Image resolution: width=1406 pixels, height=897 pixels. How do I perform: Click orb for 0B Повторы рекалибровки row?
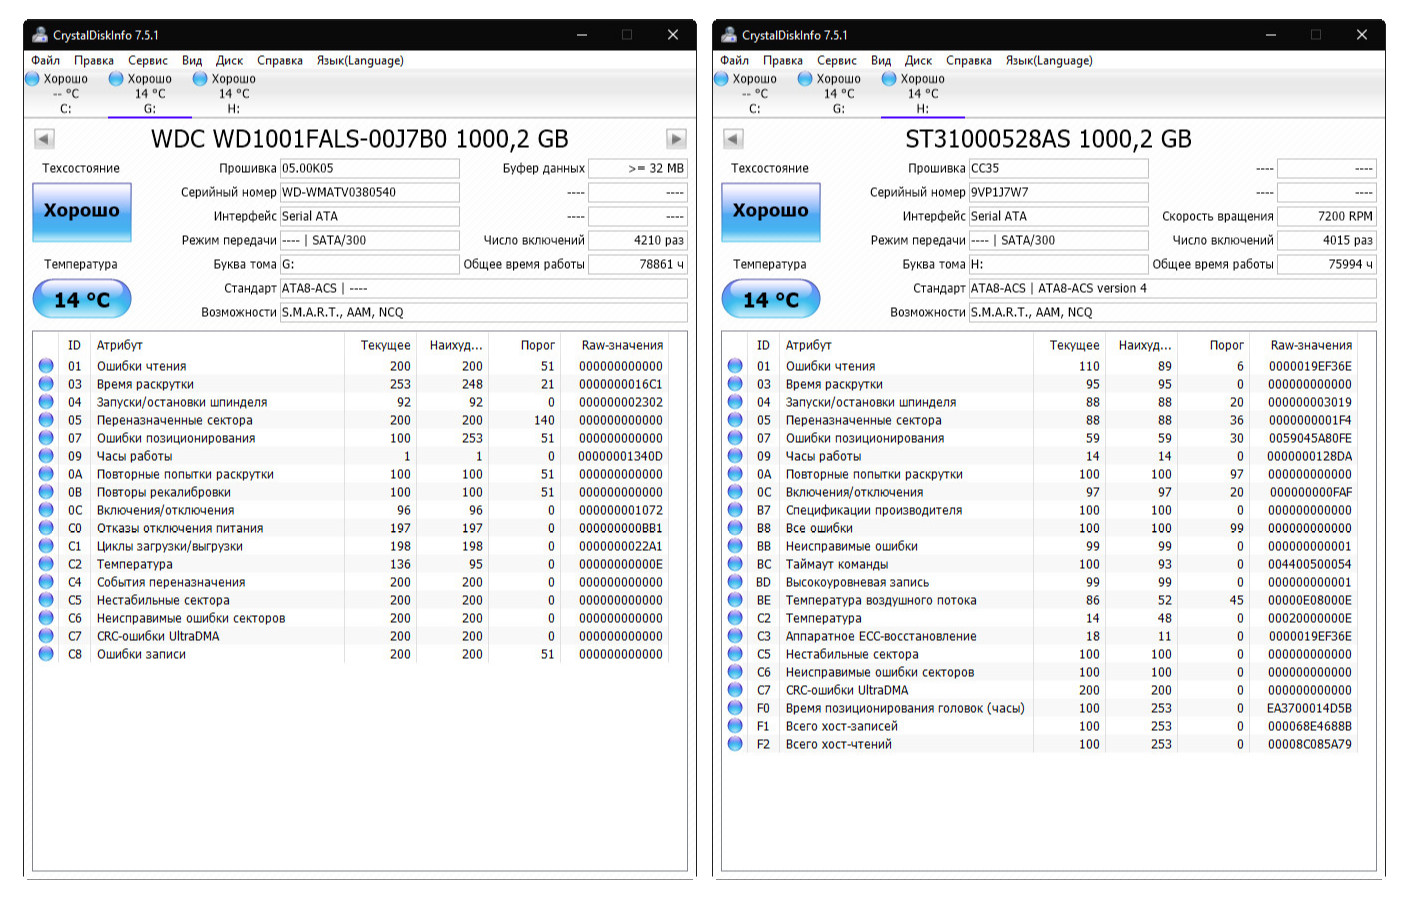[46, 492]
